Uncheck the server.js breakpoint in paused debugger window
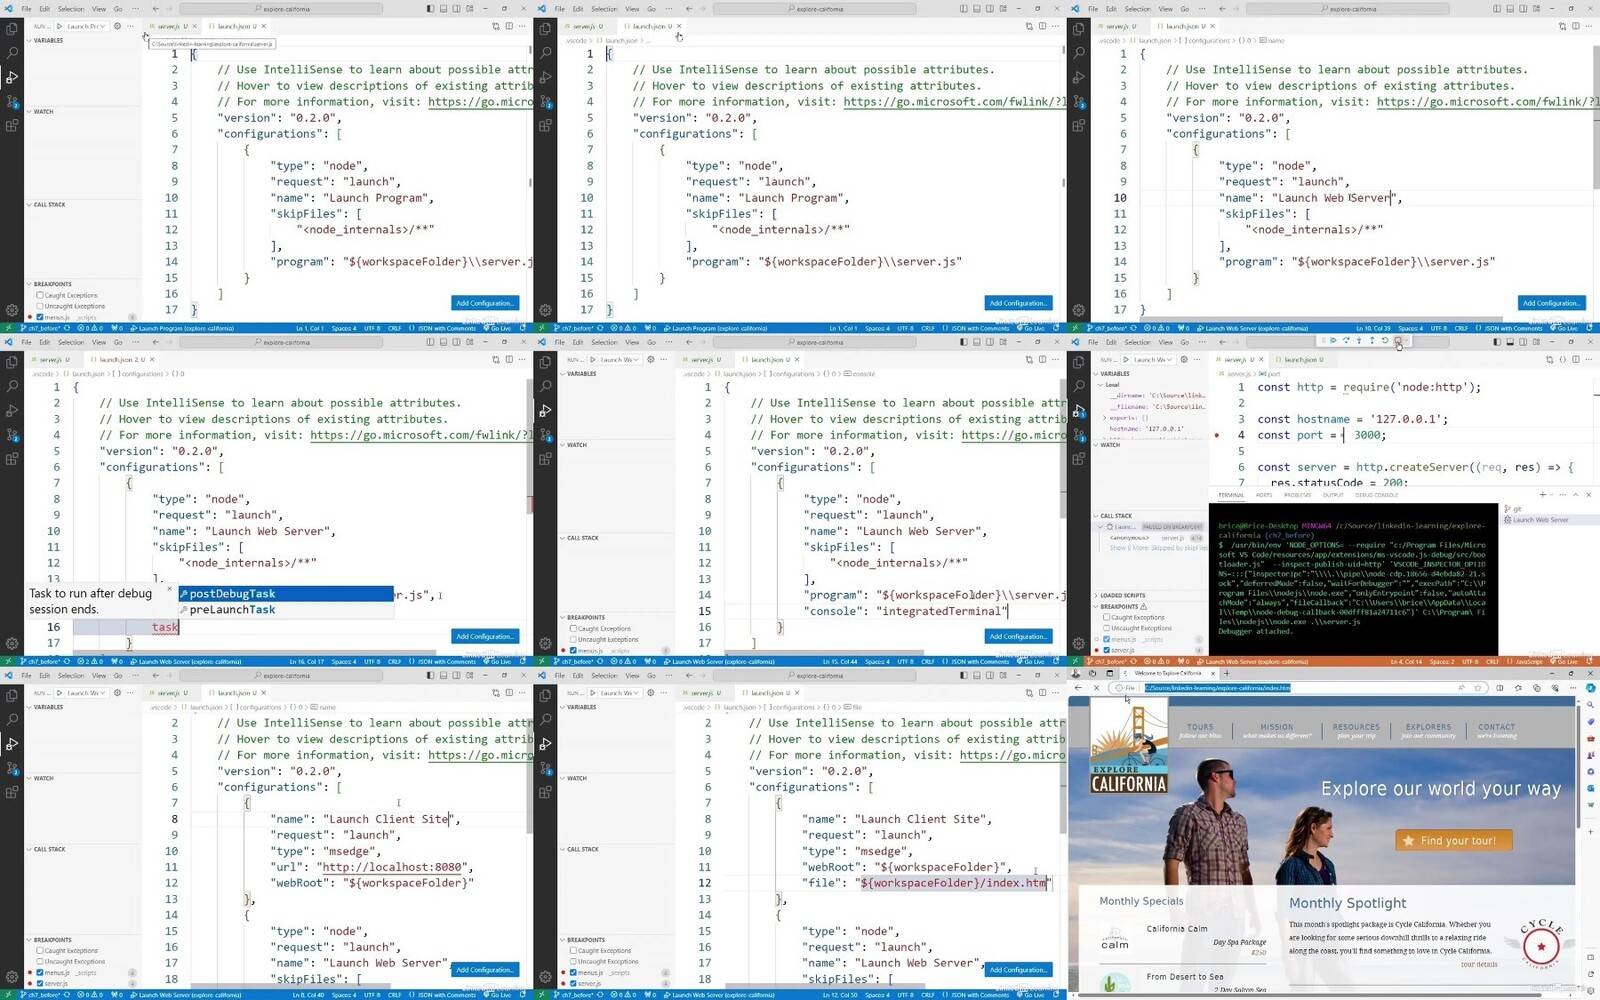 (1107, 650)
